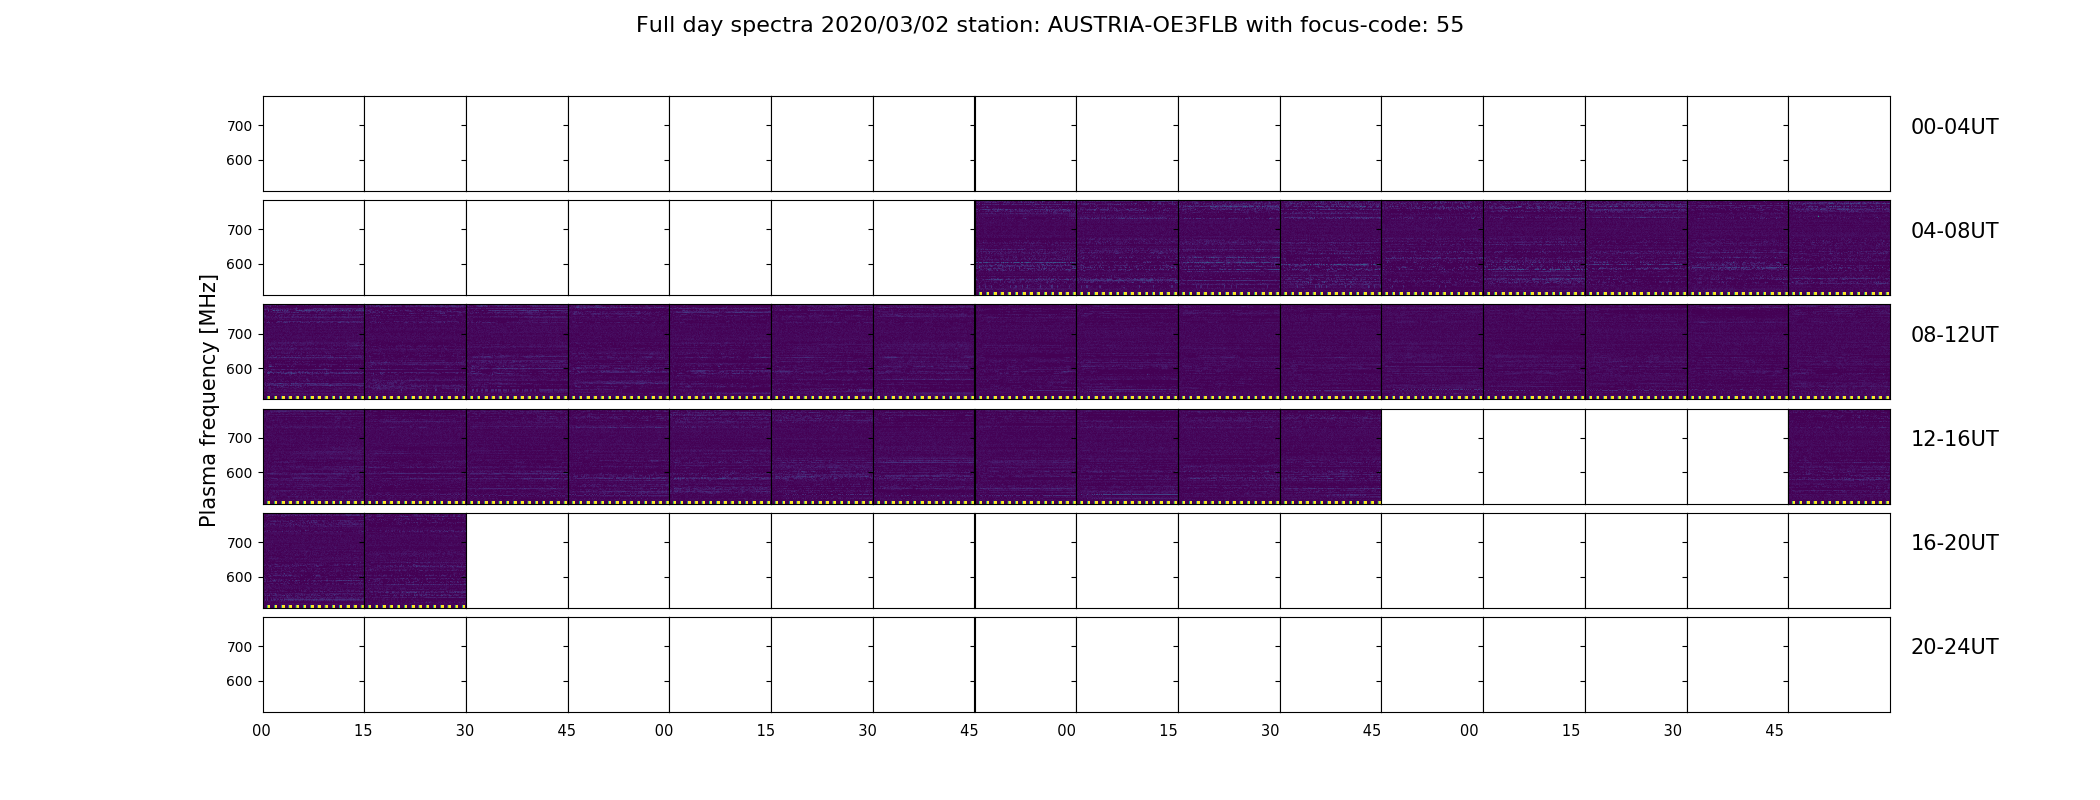Click the 600 tick label of the 16-20UT row

click(x=239, y=577)
